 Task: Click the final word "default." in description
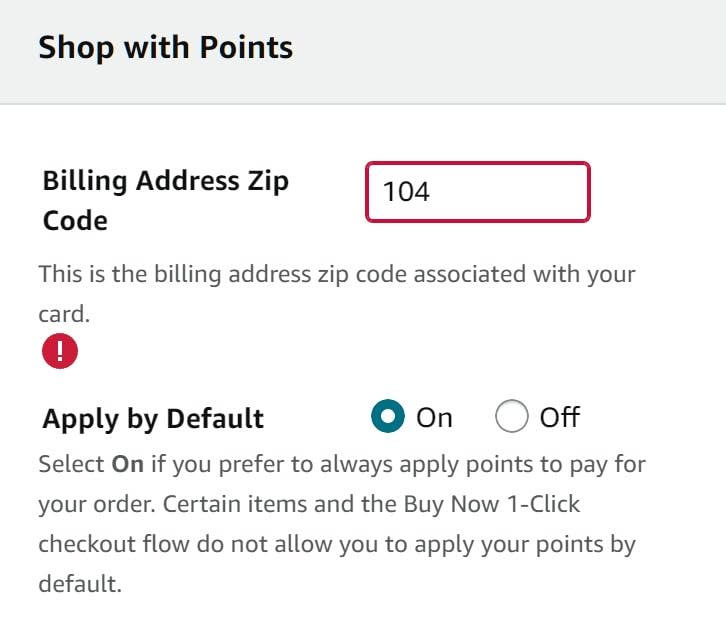tap(80, 584)
